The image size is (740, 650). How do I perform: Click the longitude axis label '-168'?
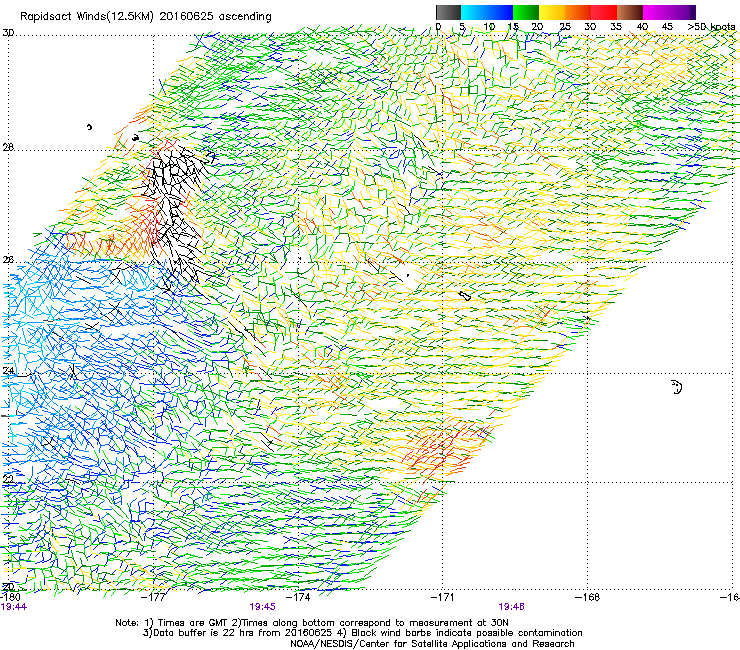point(588,597)
